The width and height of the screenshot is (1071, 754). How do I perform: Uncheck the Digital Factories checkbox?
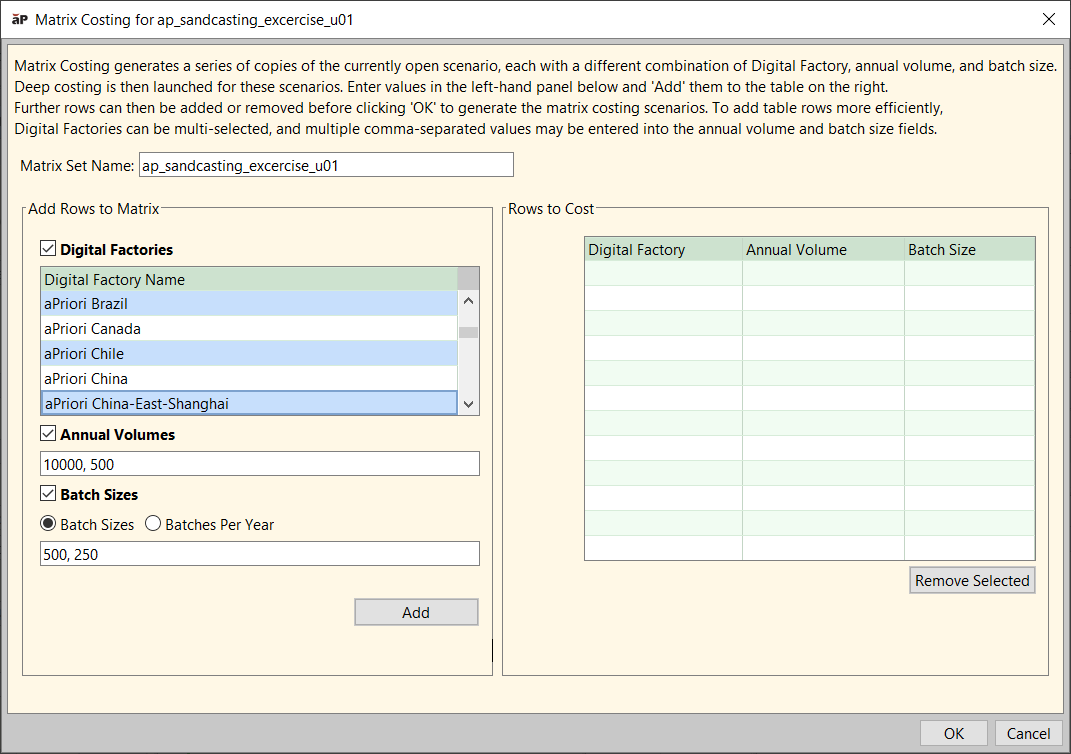coord(48,249)
